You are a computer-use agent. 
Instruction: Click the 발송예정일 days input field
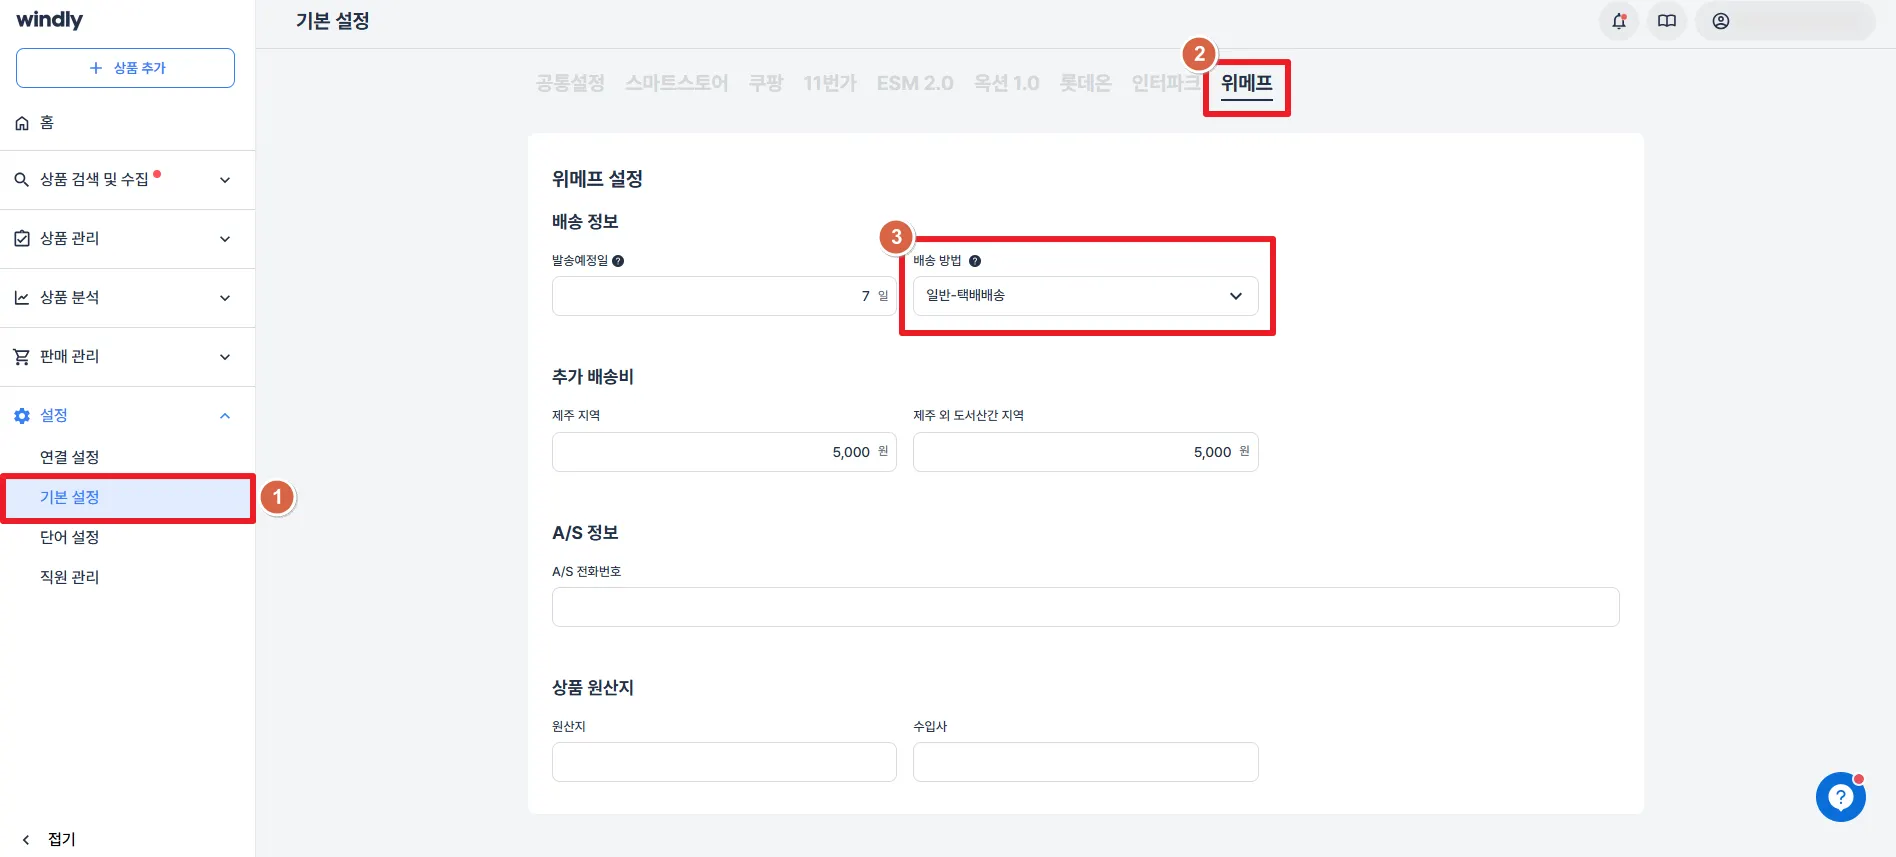724,296
